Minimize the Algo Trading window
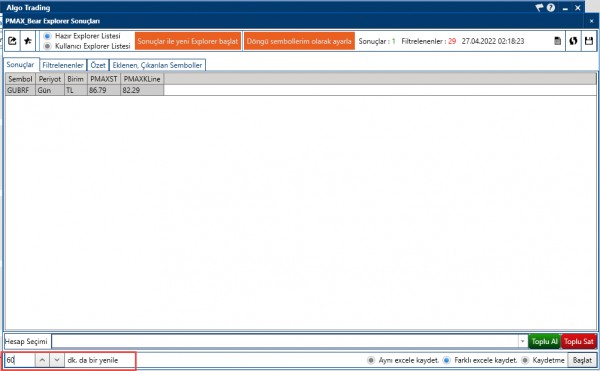This screenshot has width=600, height=371. pos(565,8)
